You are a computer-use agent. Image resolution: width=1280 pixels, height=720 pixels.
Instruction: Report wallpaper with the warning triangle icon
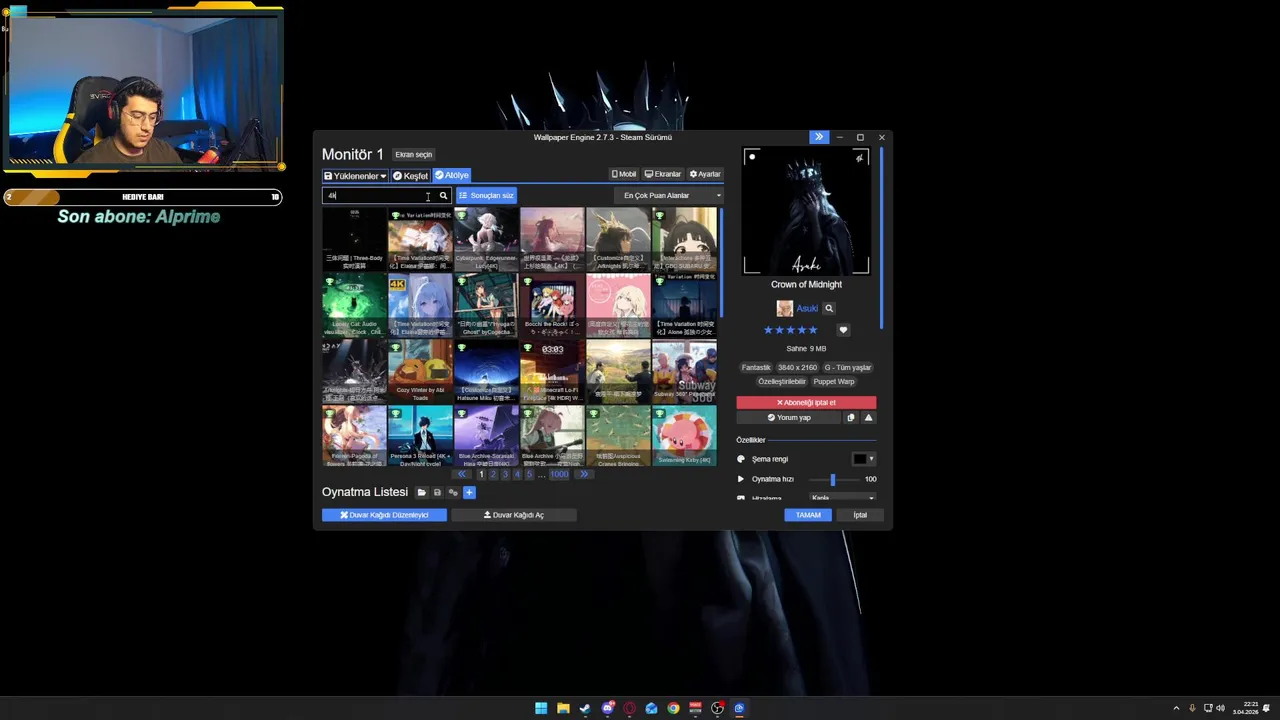pos(868,418)
